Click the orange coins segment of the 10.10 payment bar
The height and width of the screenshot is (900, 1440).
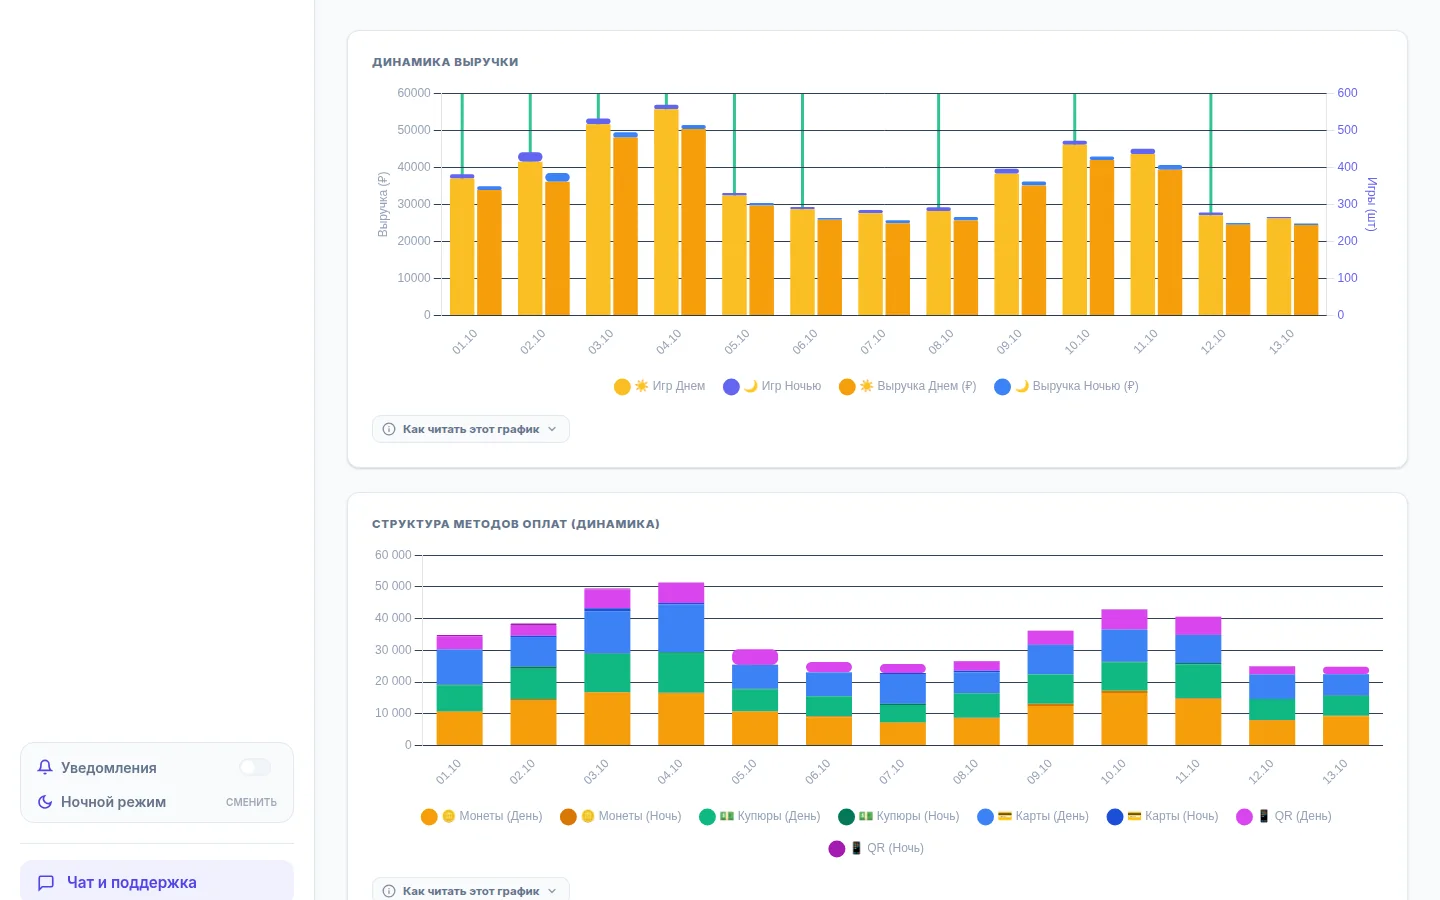[x=1124, y=718]
